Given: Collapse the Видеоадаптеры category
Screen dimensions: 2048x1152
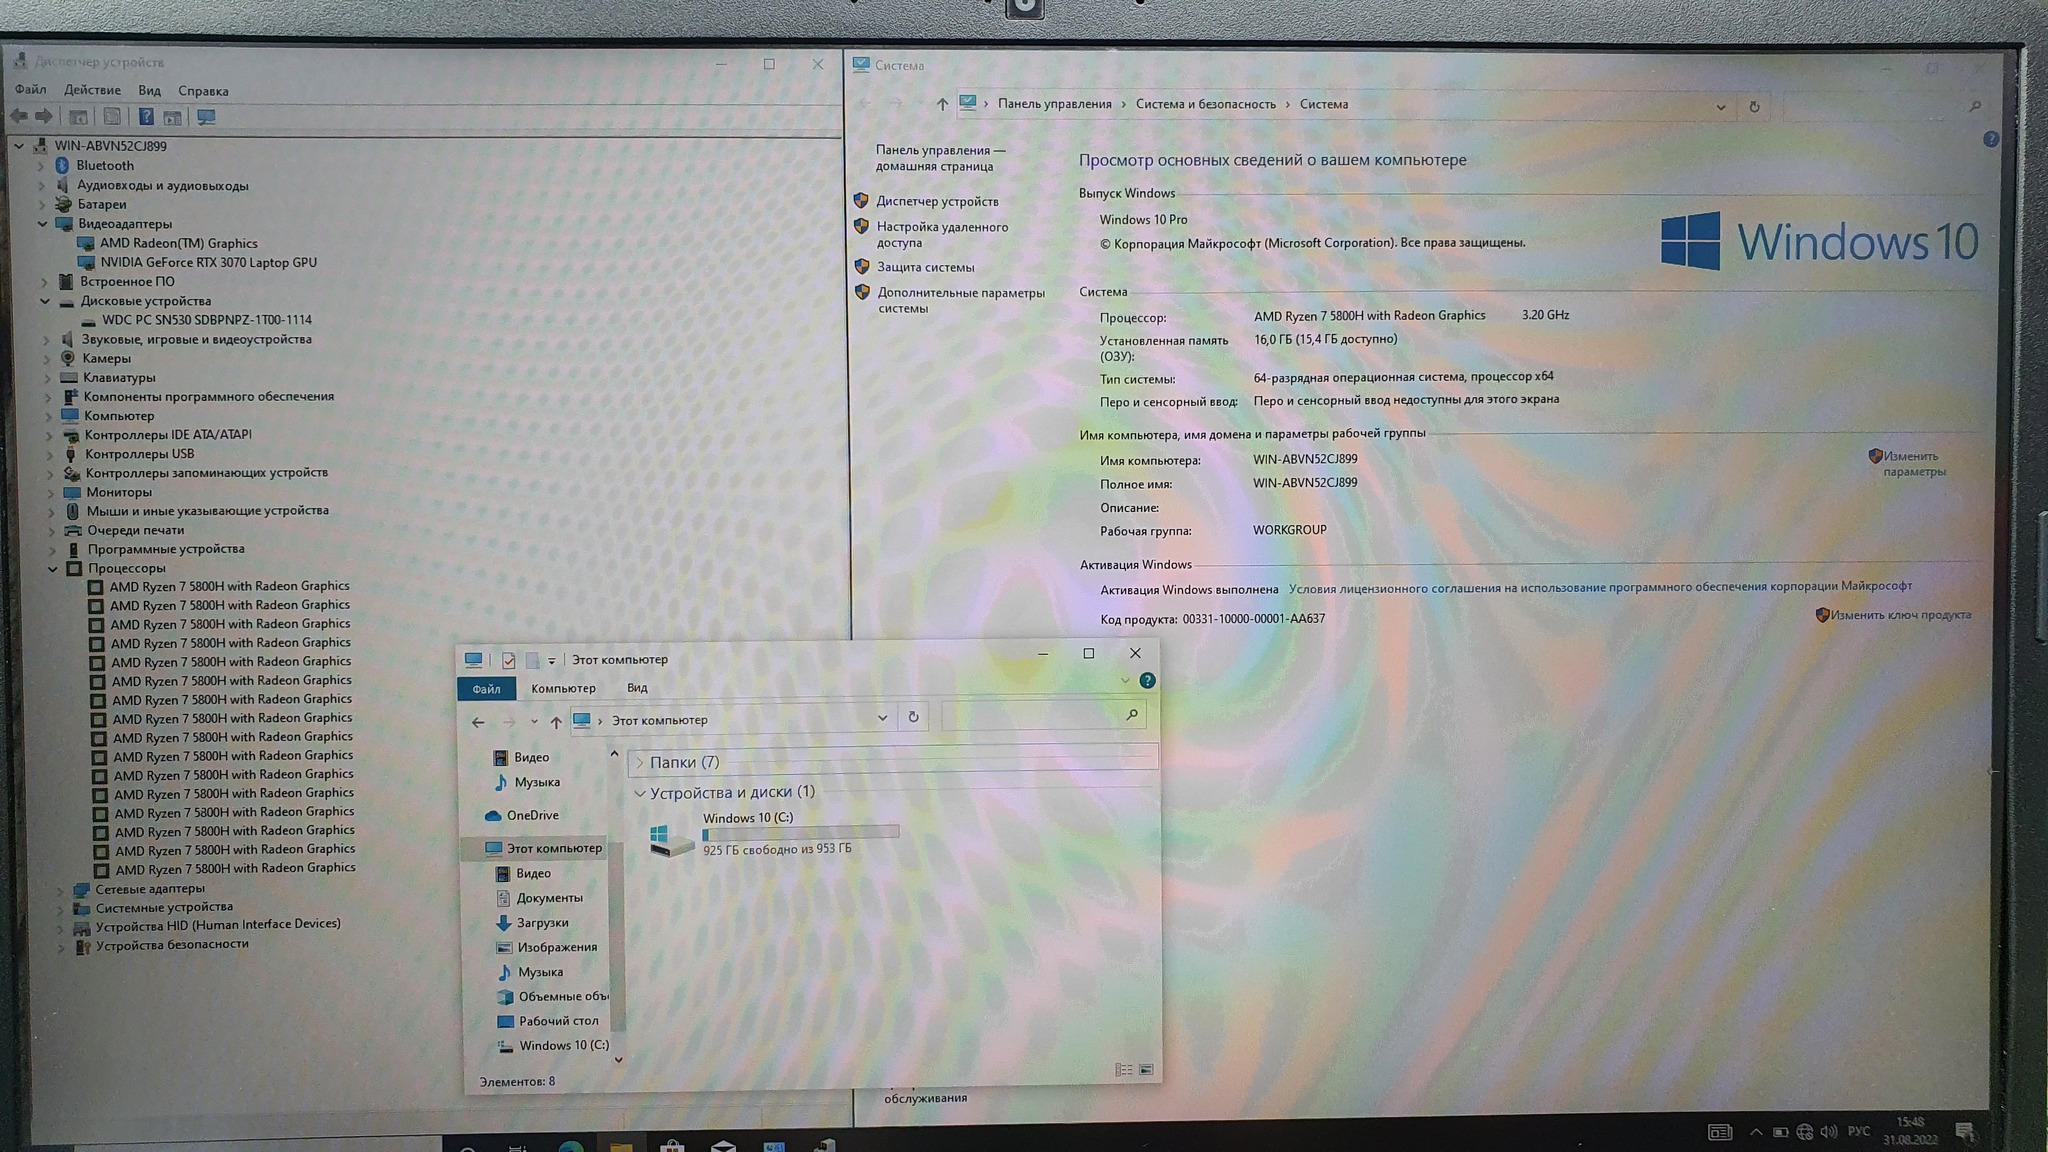Looking at the screenshot, I should pyautogui.click(x=42, y=224).
